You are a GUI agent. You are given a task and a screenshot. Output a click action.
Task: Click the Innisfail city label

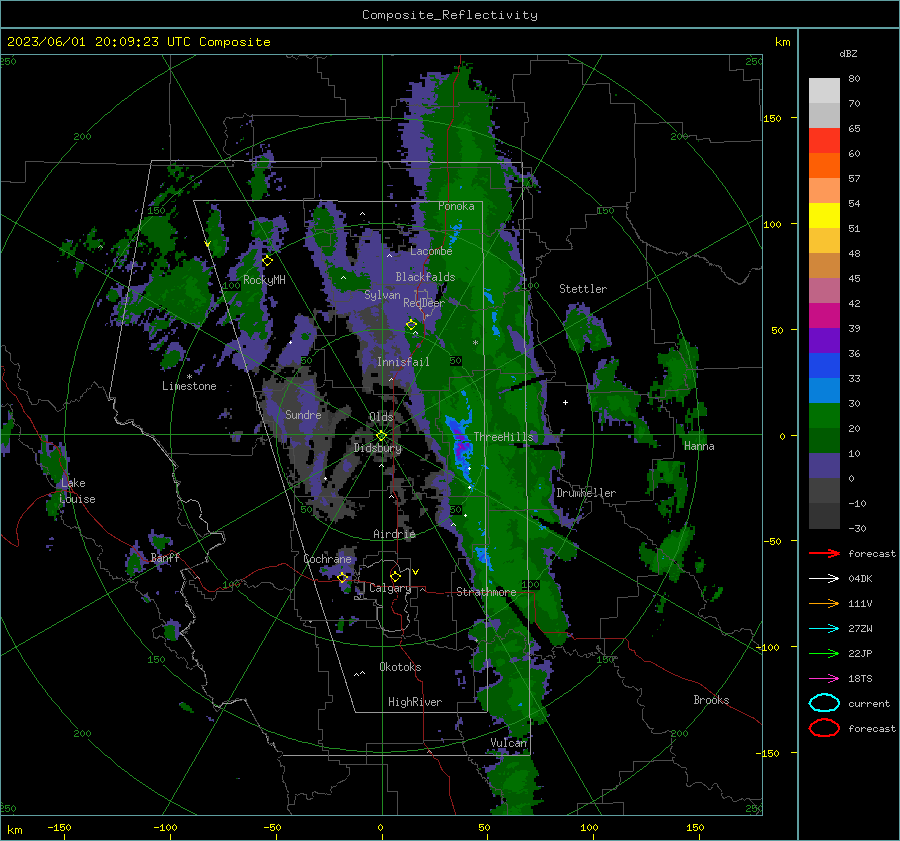pos(403,362)
